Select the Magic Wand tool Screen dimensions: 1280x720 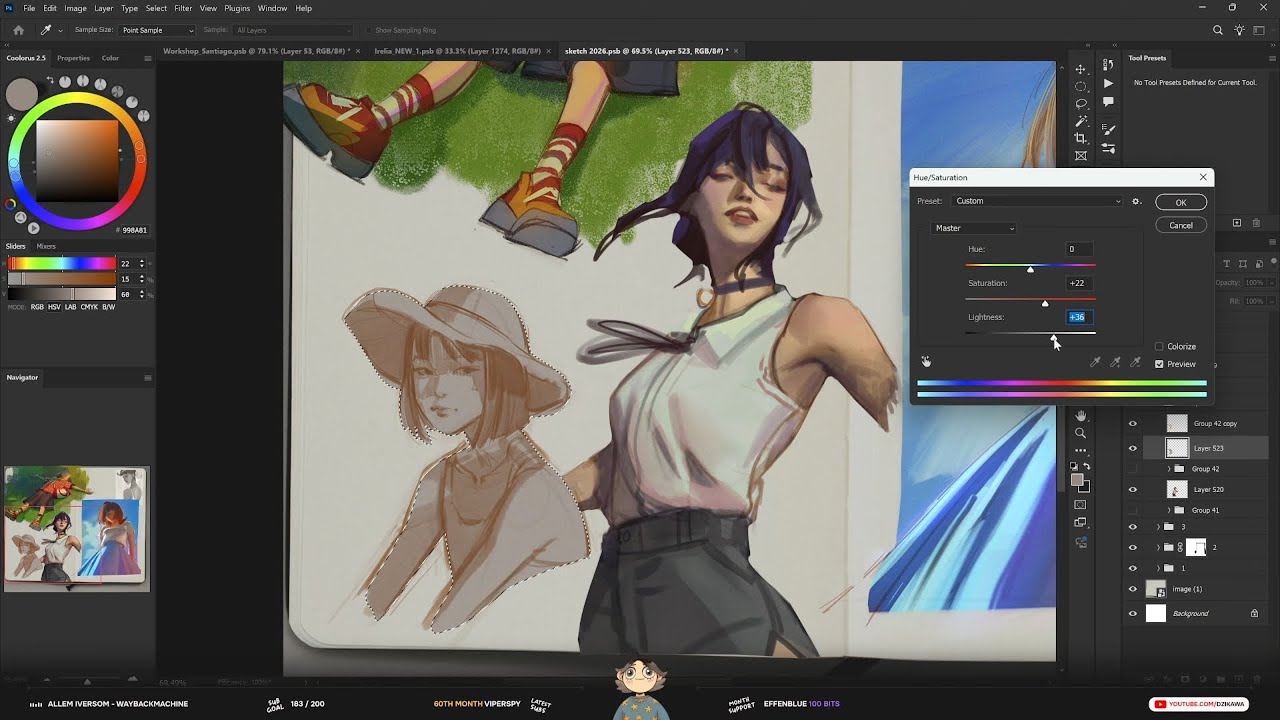click(x=1080, y=121)
